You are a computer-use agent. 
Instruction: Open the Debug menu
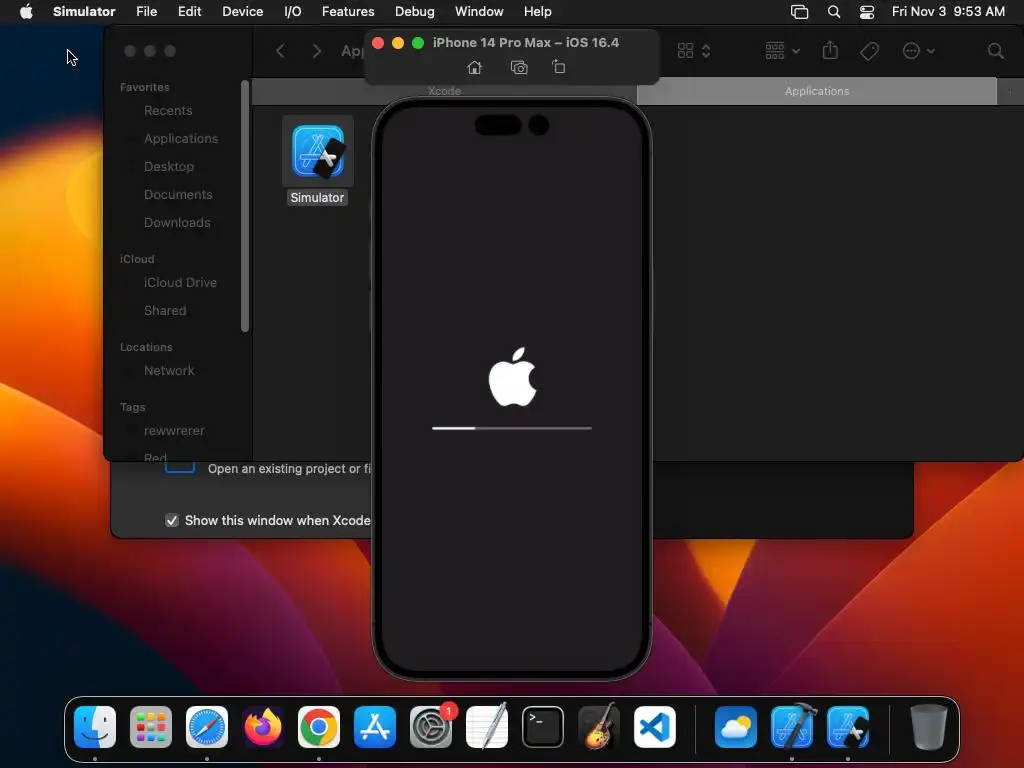pyautogui.click(x=415, y=12)
